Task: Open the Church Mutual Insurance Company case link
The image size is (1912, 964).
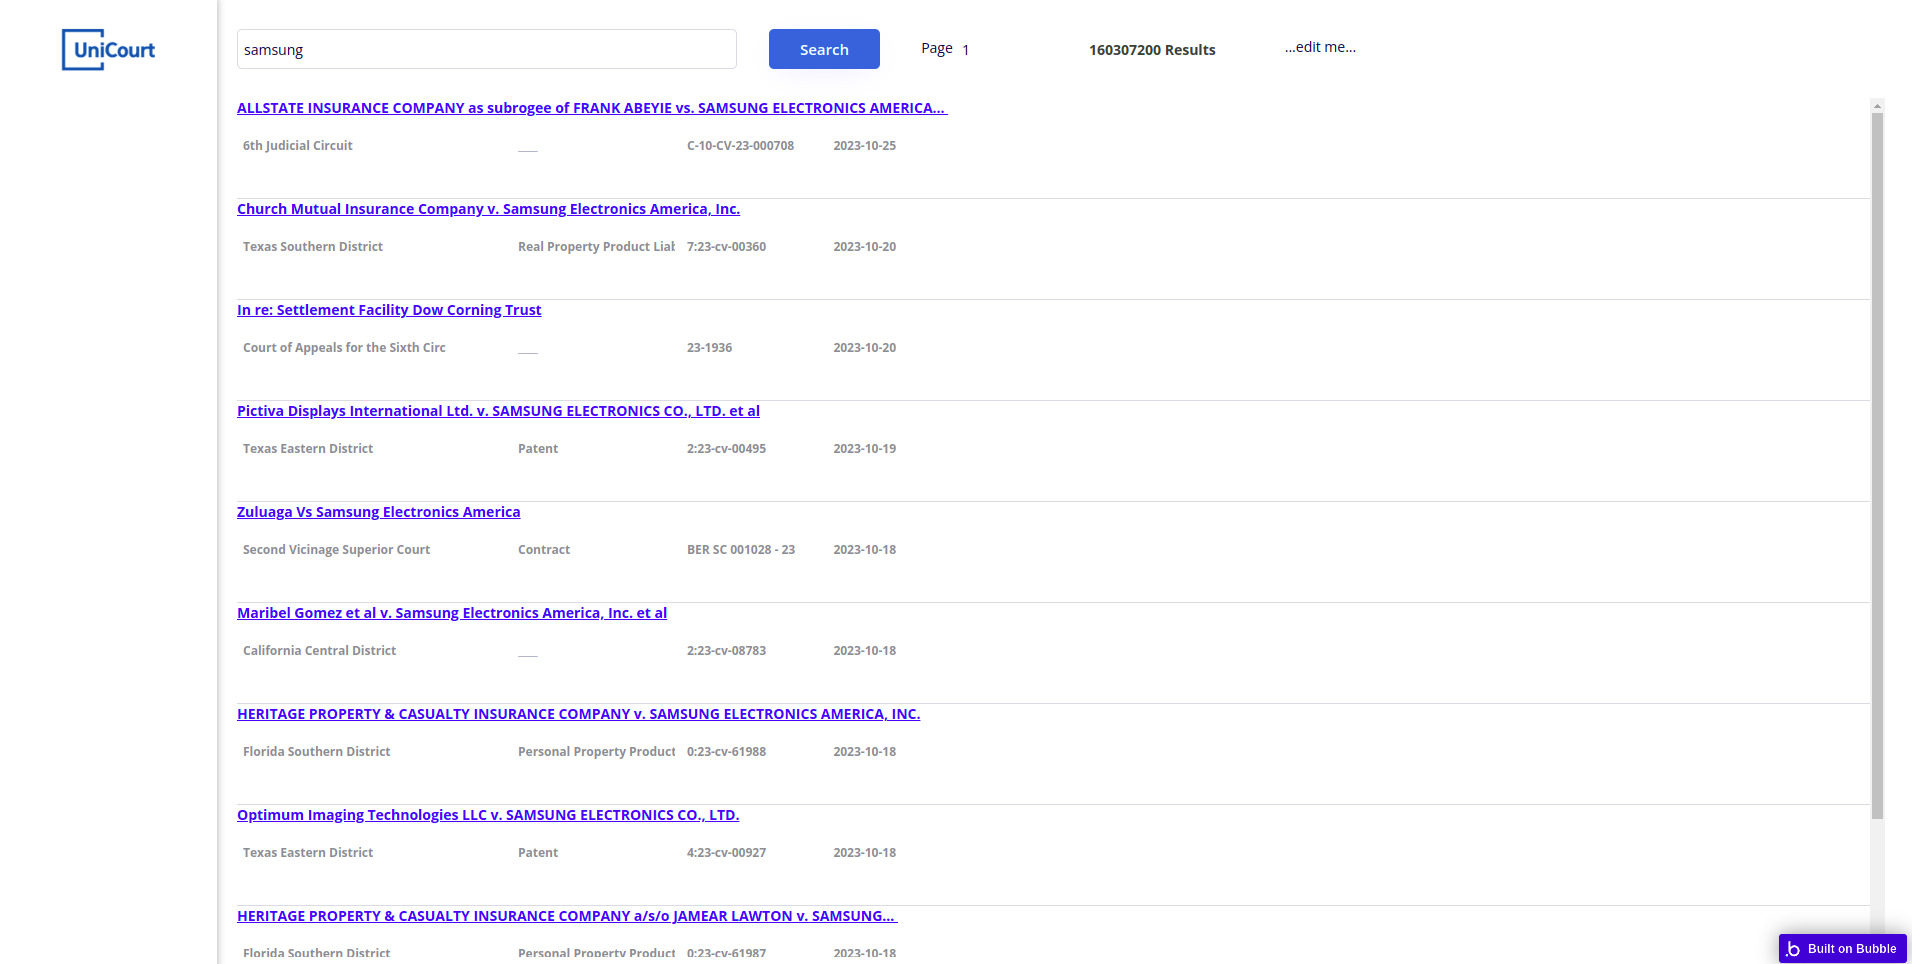Action: 488,209
